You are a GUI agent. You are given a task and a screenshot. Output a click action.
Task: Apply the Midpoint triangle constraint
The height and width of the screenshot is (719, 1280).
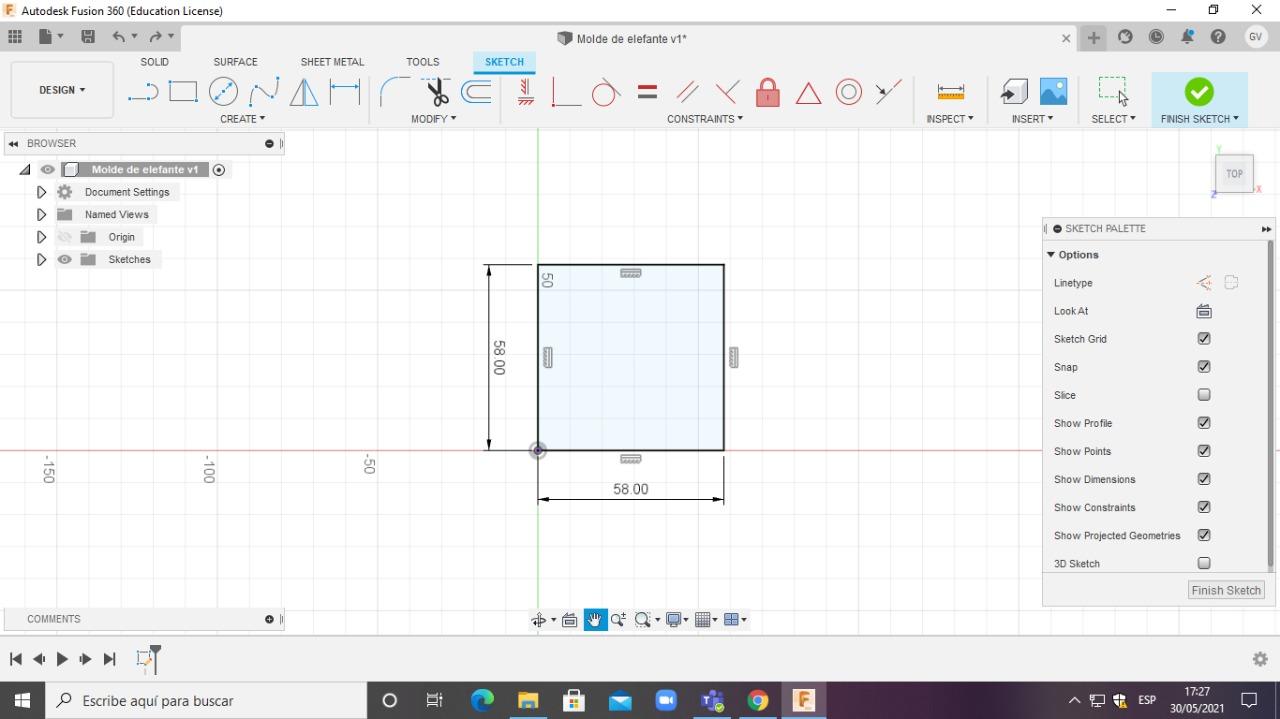[x=808, y=93]
